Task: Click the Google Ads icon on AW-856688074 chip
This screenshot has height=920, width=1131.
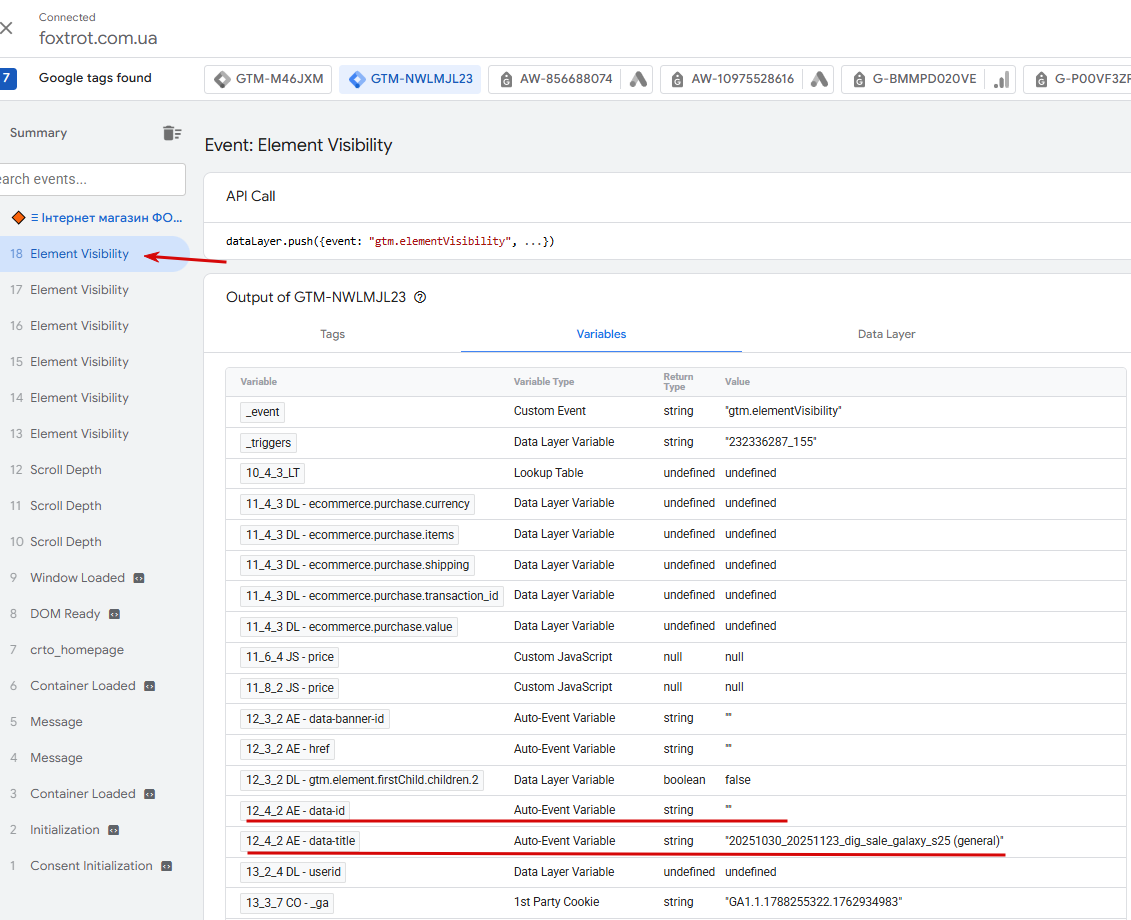Action: [x=638, y=79]
